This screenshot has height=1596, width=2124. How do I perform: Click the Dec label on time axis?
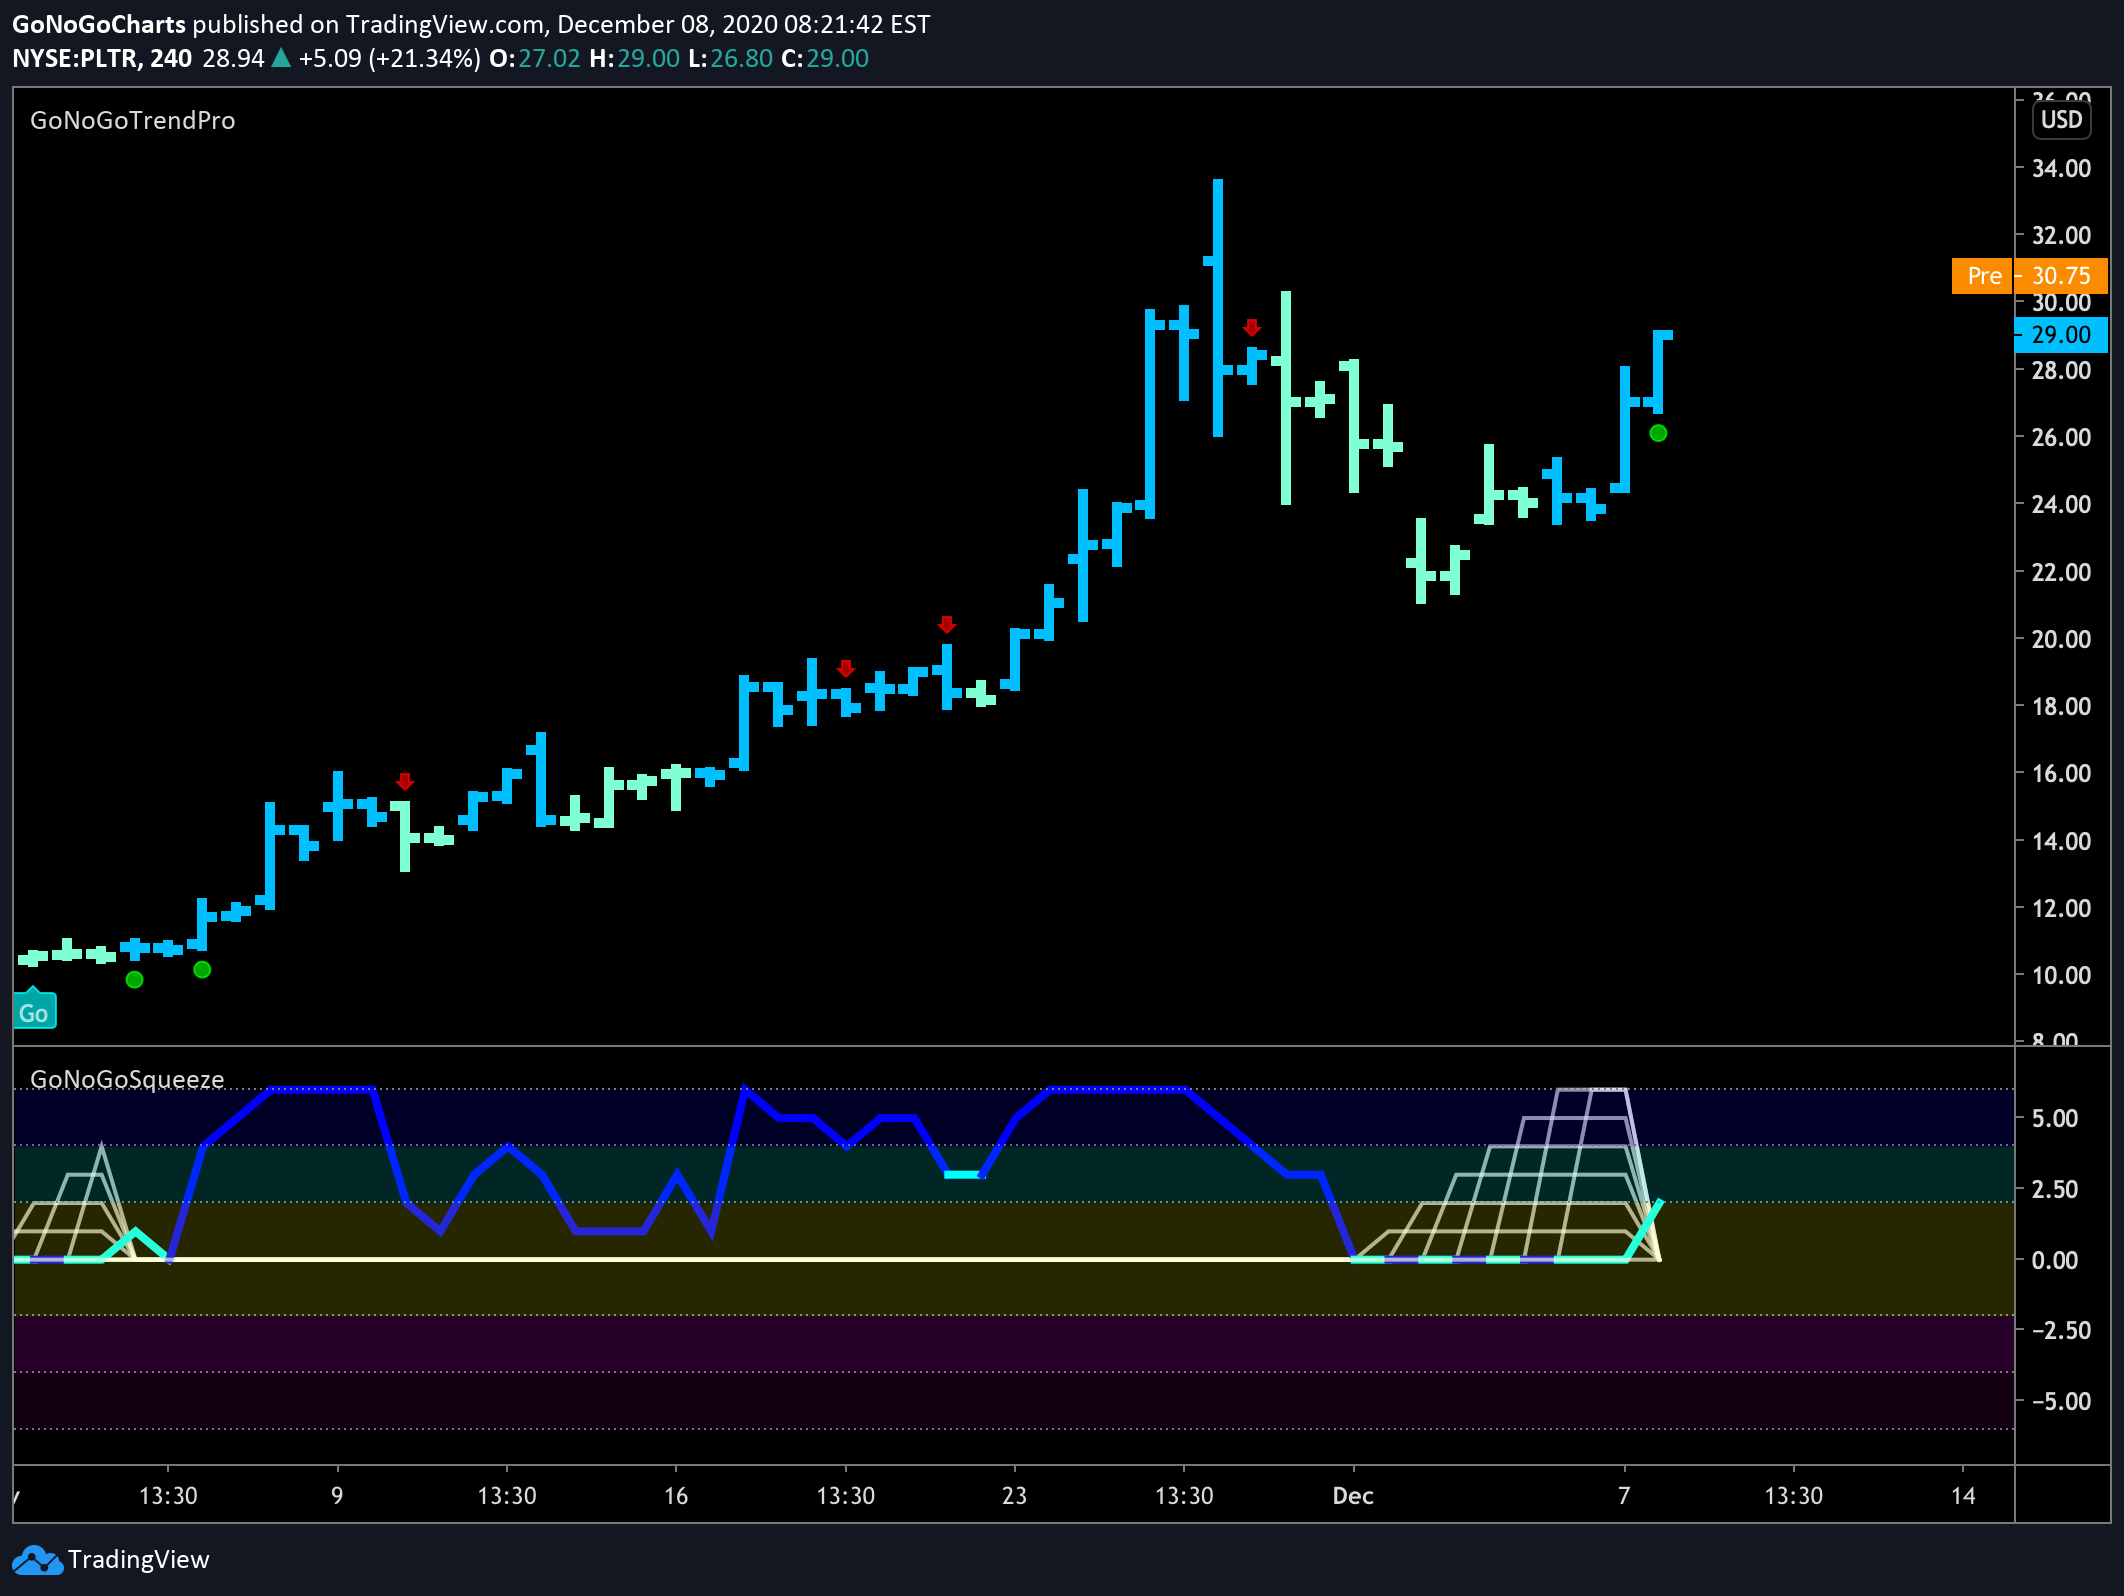click(1353, 1496)
